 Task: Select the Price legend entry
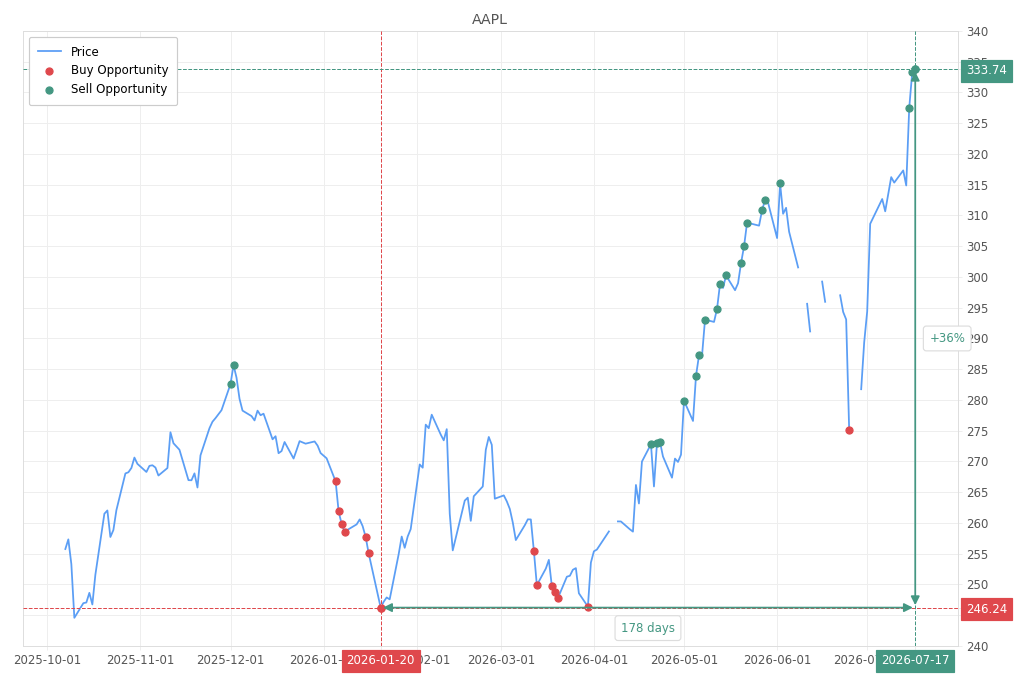point(85,51)
